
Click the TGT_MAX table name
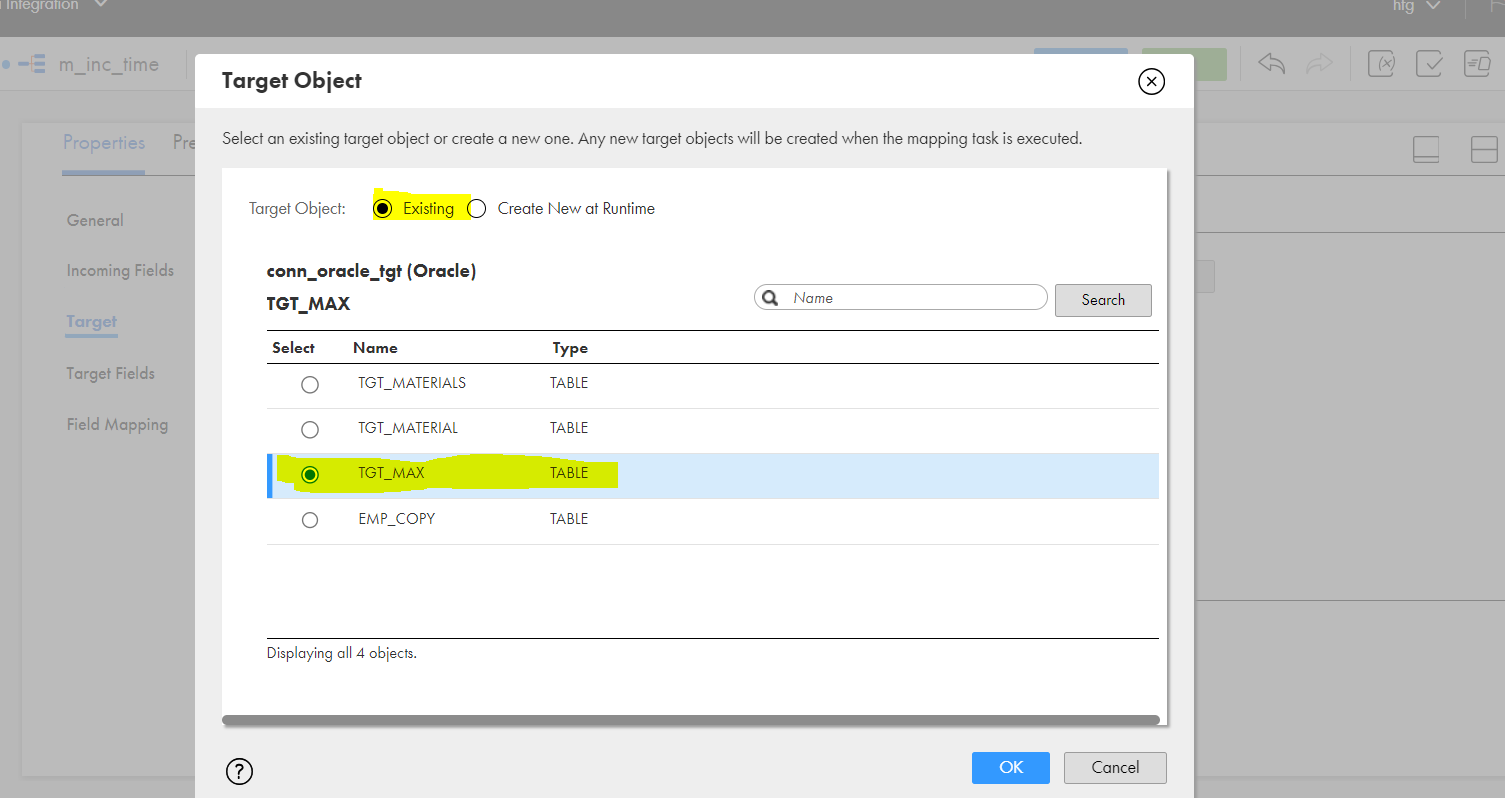tap(391, 473)
